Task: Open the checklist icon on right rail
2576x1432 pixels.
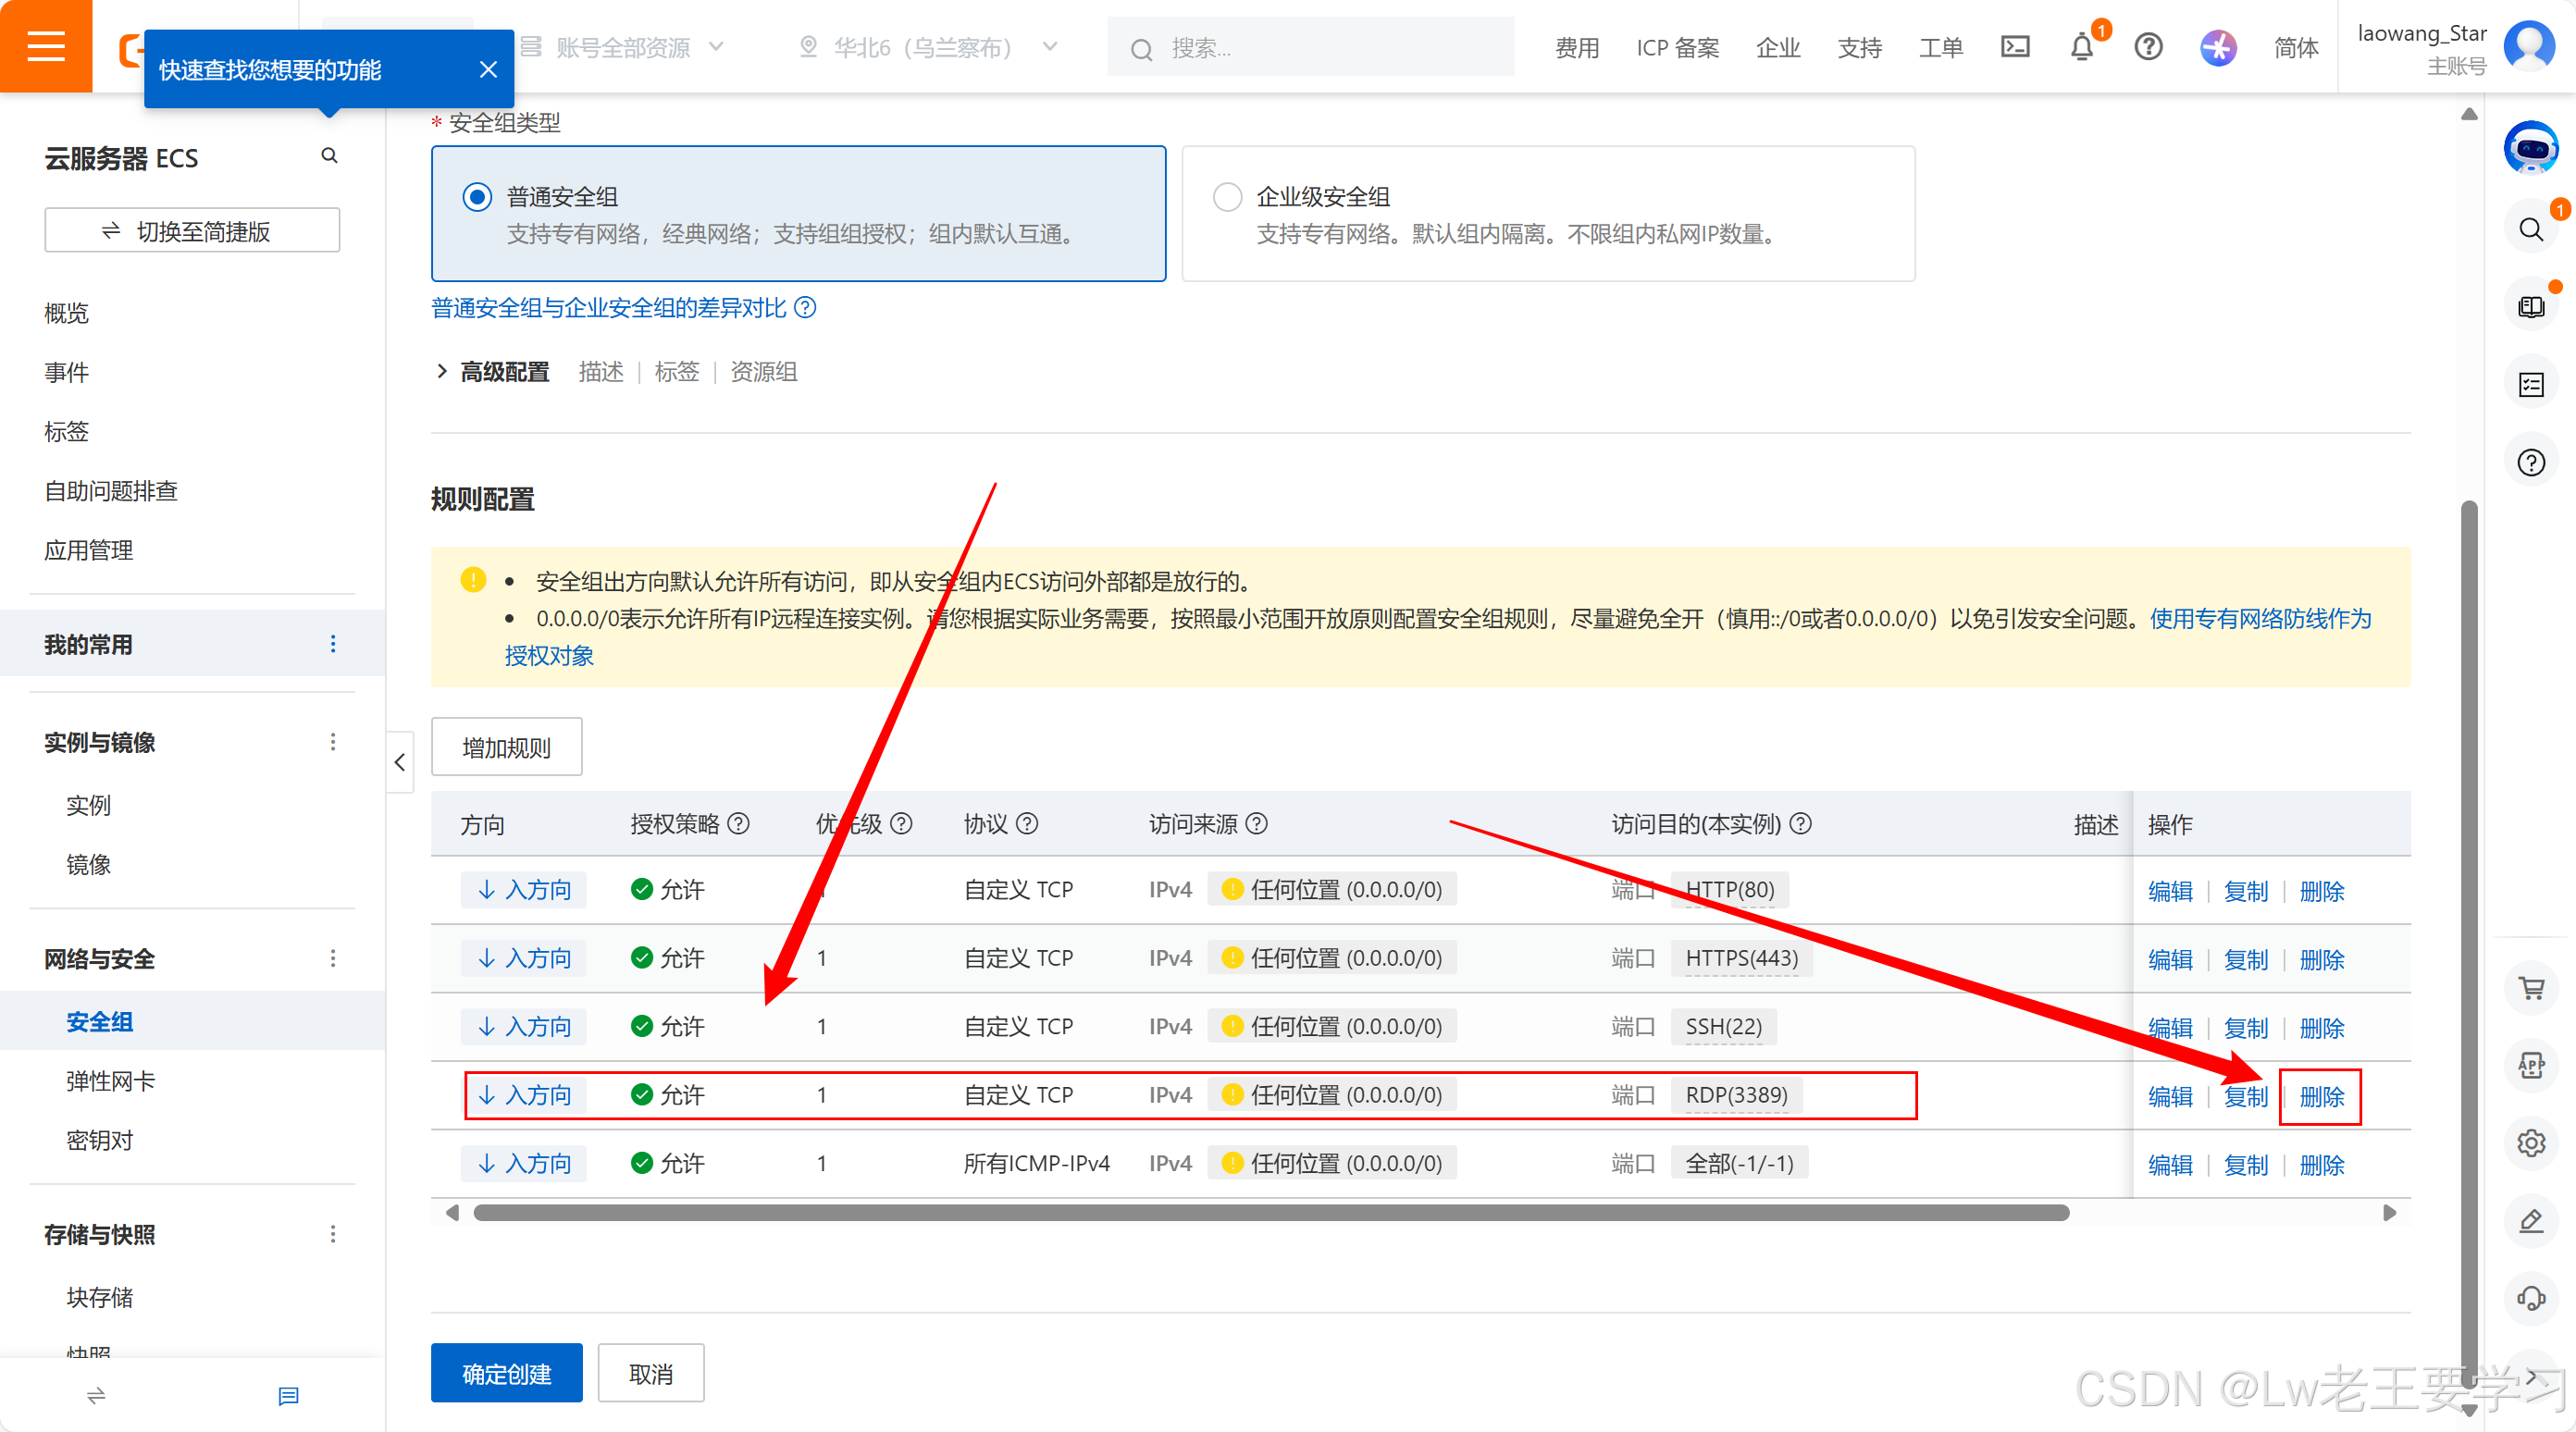Action: 2530,385
